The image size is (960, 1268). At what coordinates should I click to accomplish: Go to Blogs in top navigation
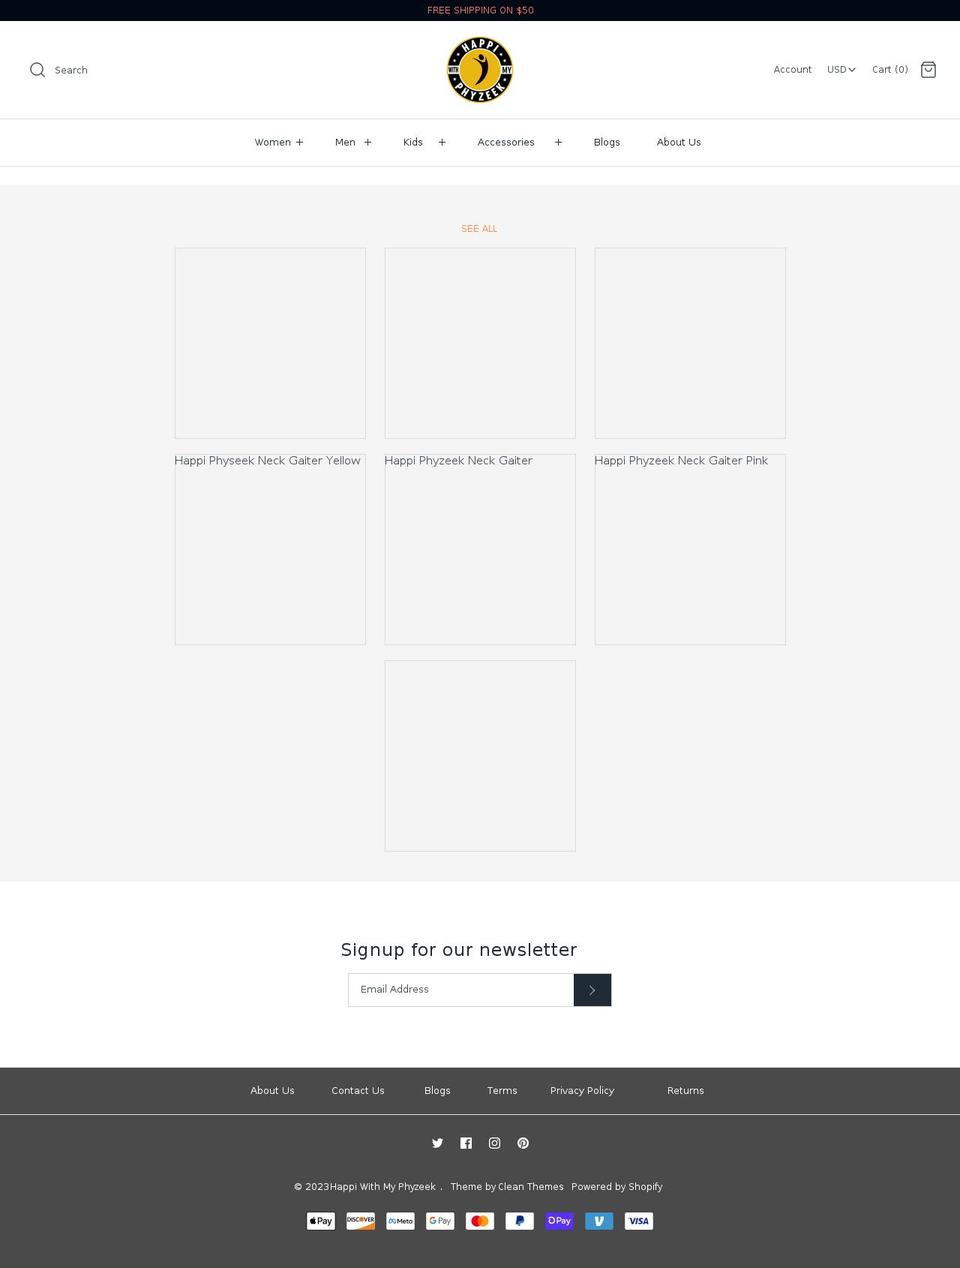[607, 142]
